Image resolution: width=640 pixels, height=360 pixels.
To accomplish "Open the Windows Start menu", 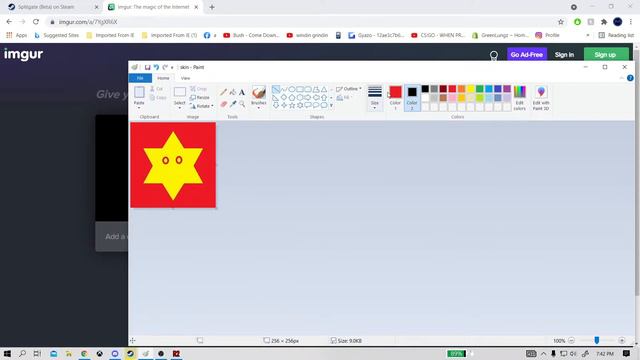I will [x=7, y=353].
